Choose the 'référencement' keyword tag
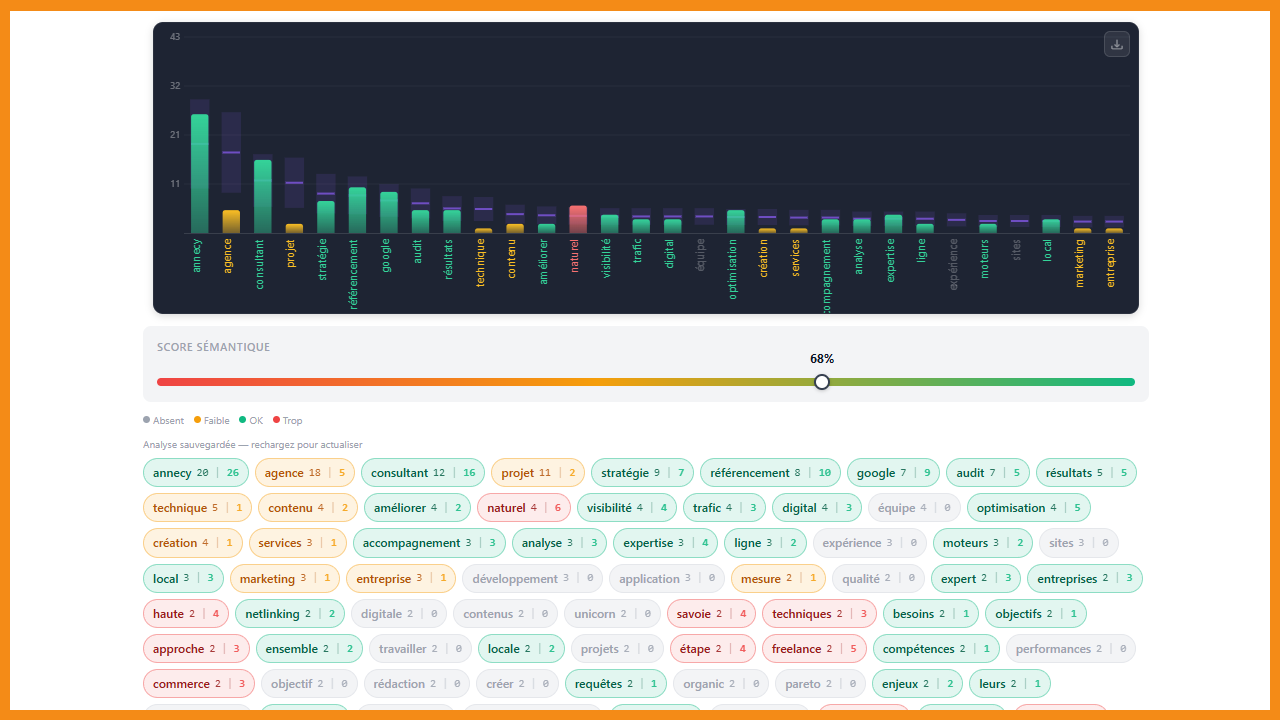Image resolution: width=1280 pixels, height=720 pixels. point(770,473)
